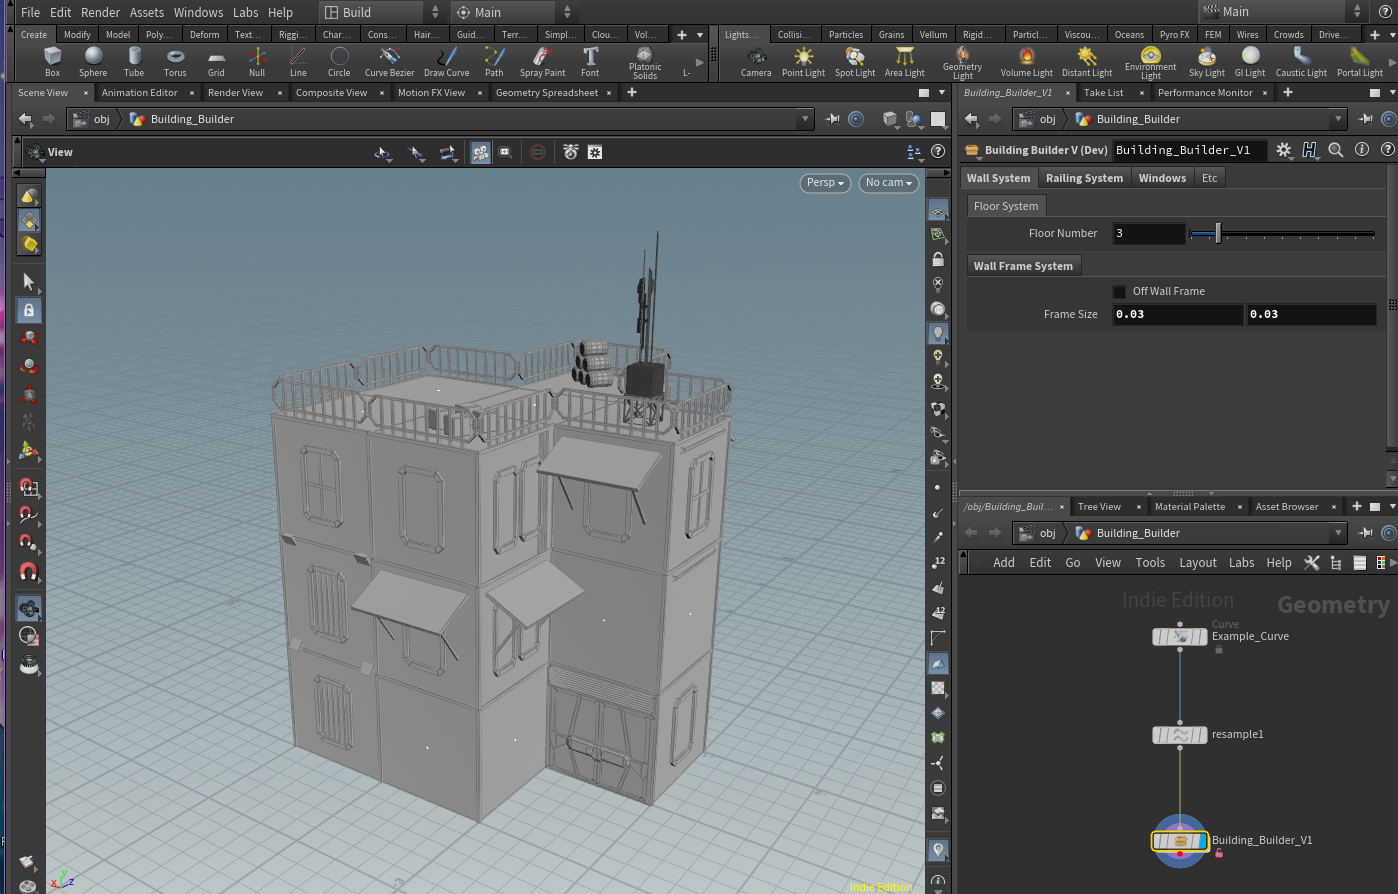Open network editor Layout menu

point(1197,563)
